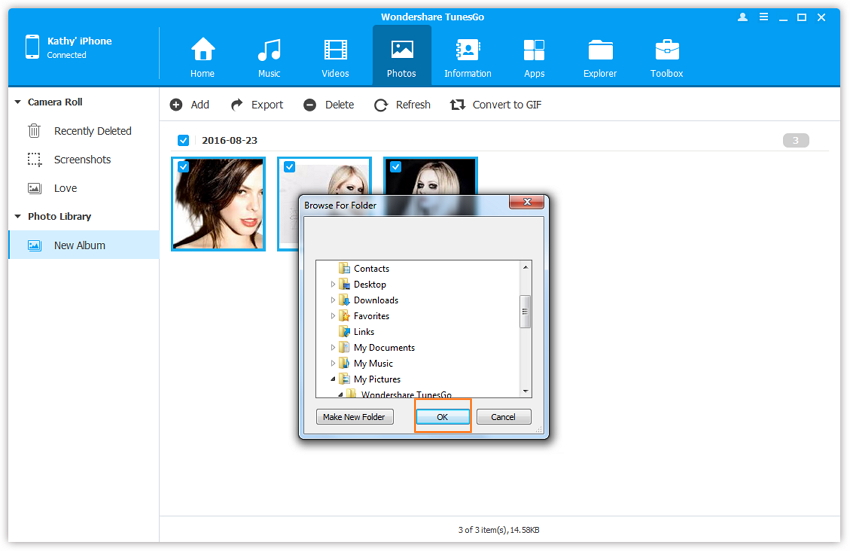Click the Convert to GIF toolbar icon

coord(458,105)
